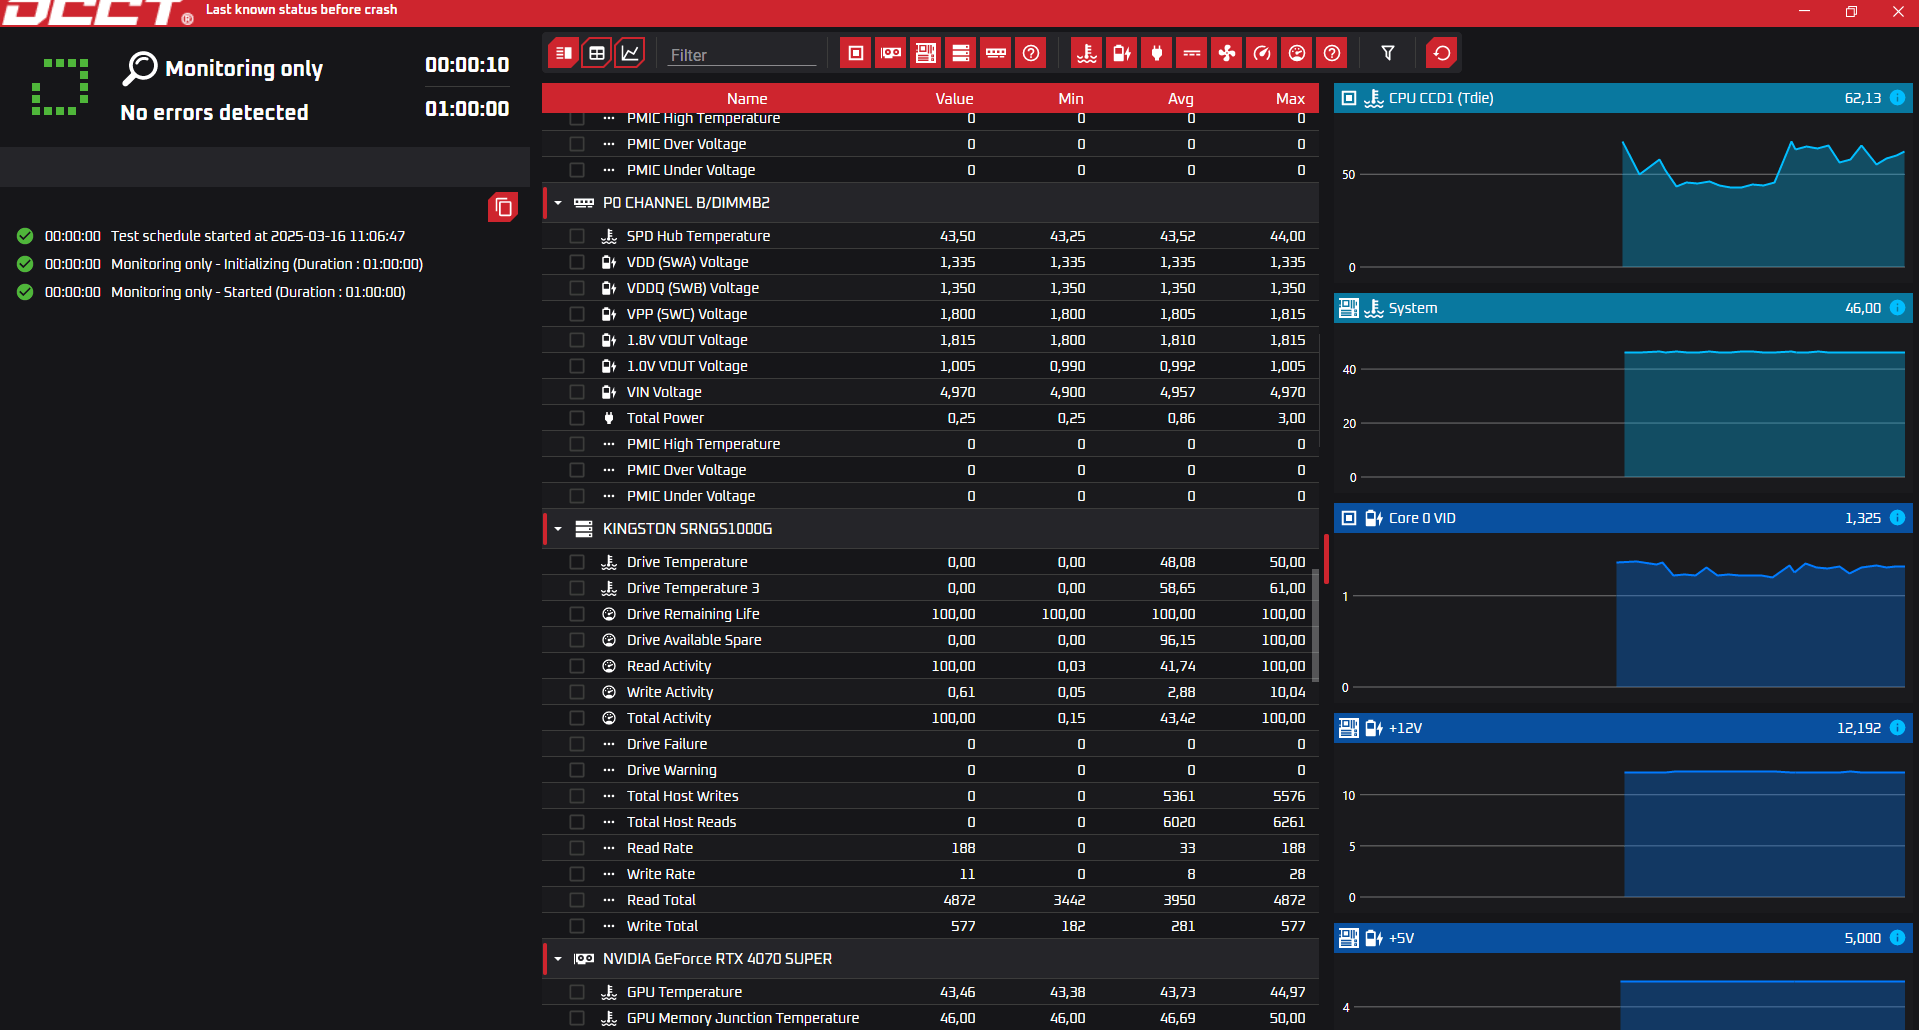
Task: Check the Read Activity row checkbox
Action: coord(577,666)
